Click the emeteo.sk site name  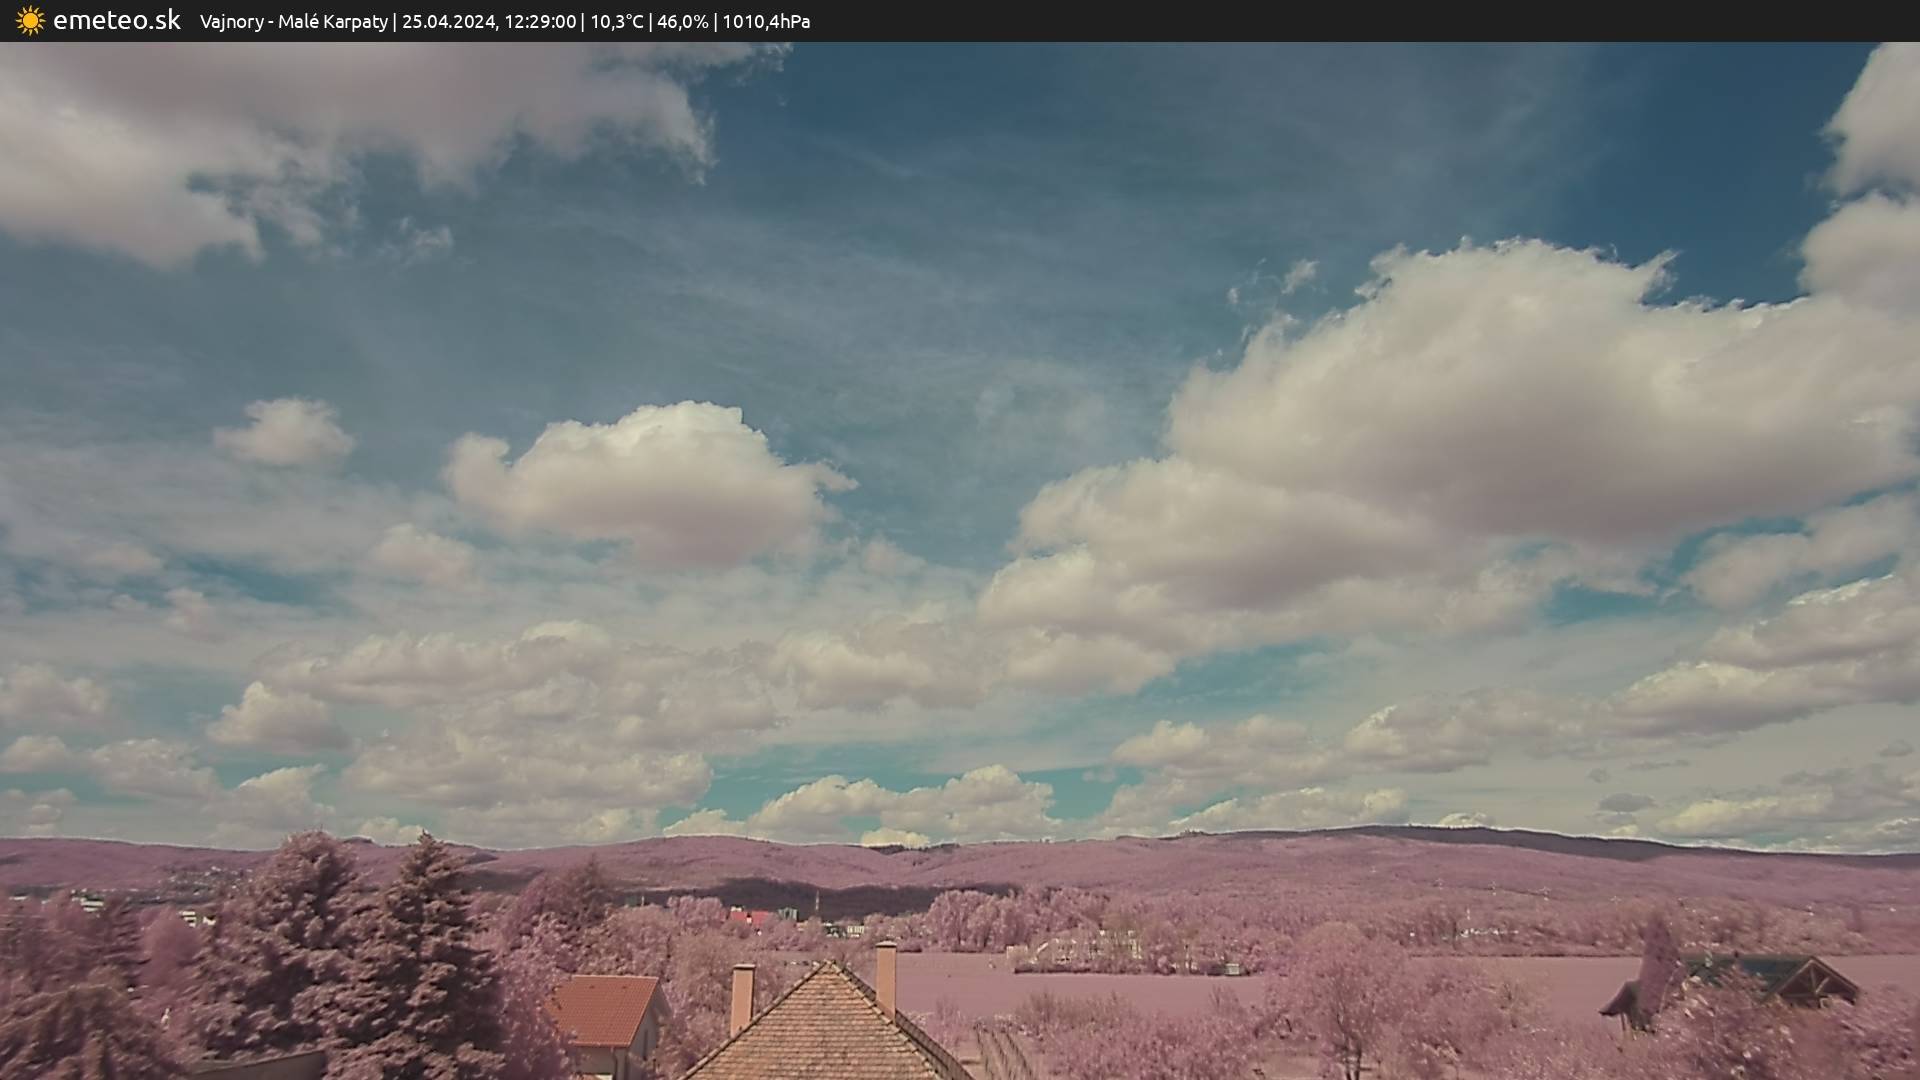(117, 21)
